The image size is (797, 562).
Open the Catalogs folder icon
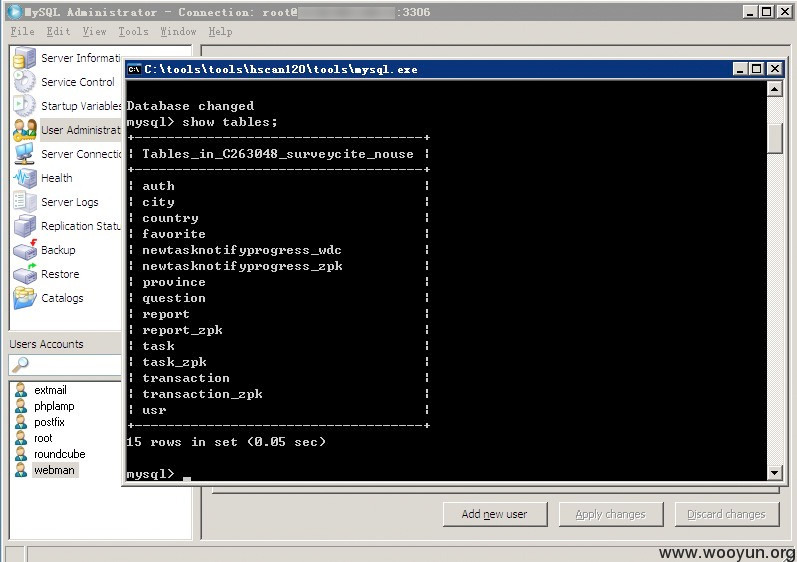24,298
